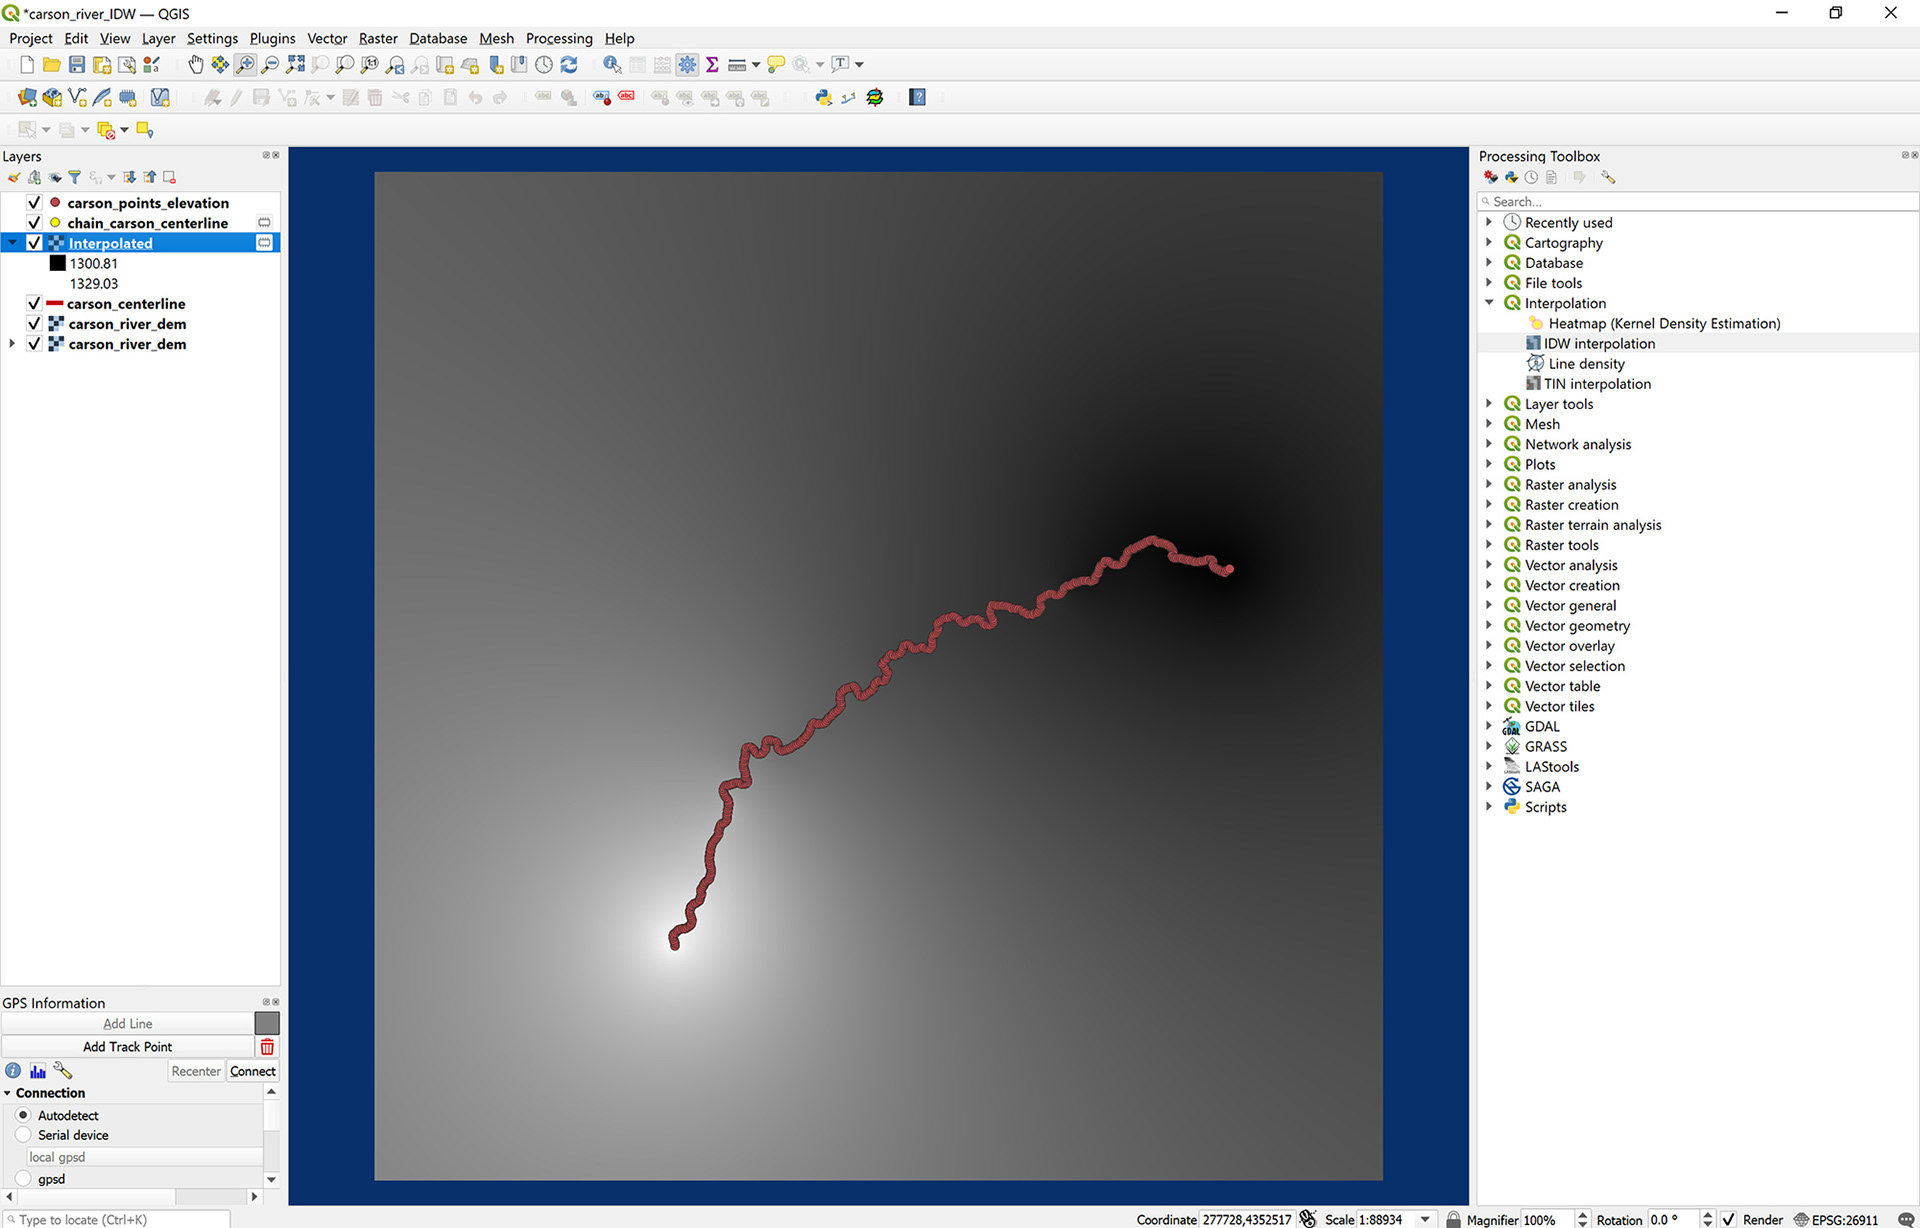Refresh the map canvas with blue arrows icon
1920x1228 pixels.
click(569, 65)
